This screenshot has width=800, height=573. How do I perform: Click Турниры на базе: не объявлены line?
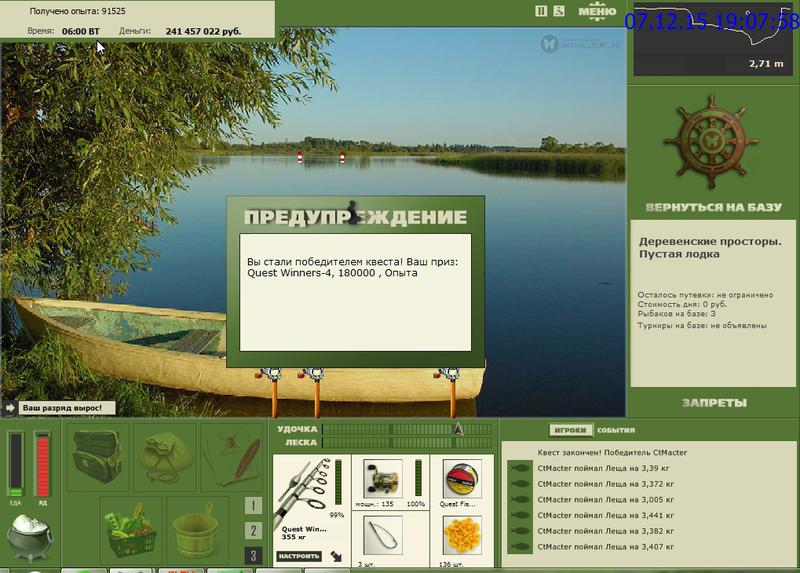pos(702,326)
